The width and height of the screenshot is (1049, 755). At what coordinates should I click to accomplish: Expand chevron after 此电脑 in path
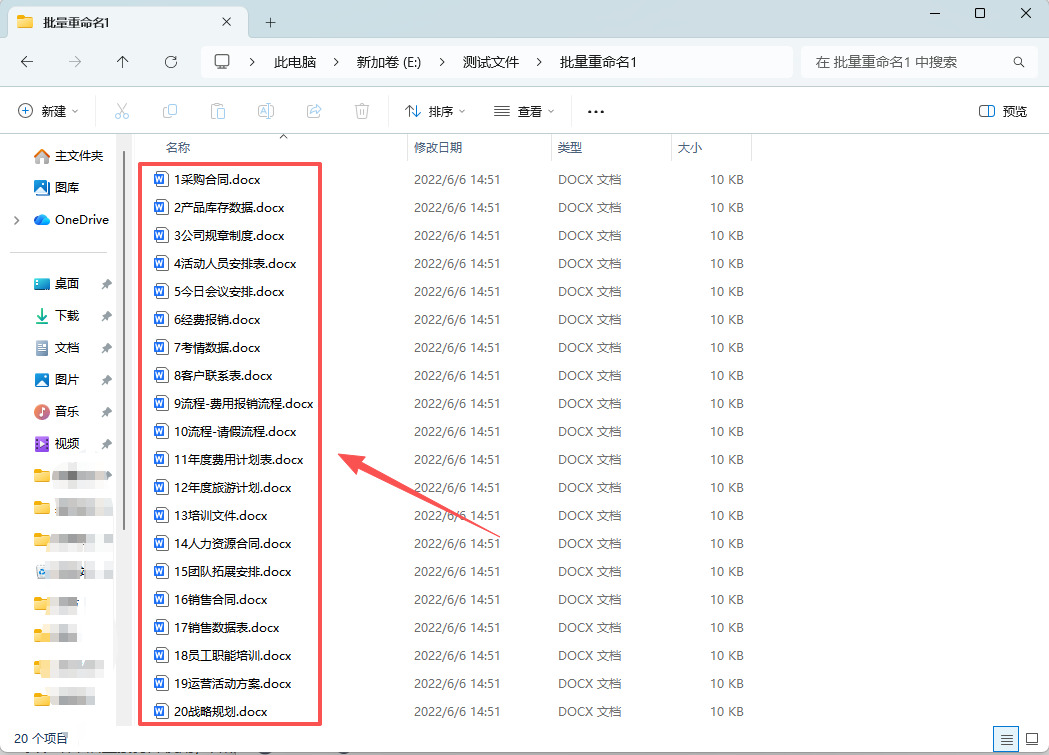tap(336, 62)
